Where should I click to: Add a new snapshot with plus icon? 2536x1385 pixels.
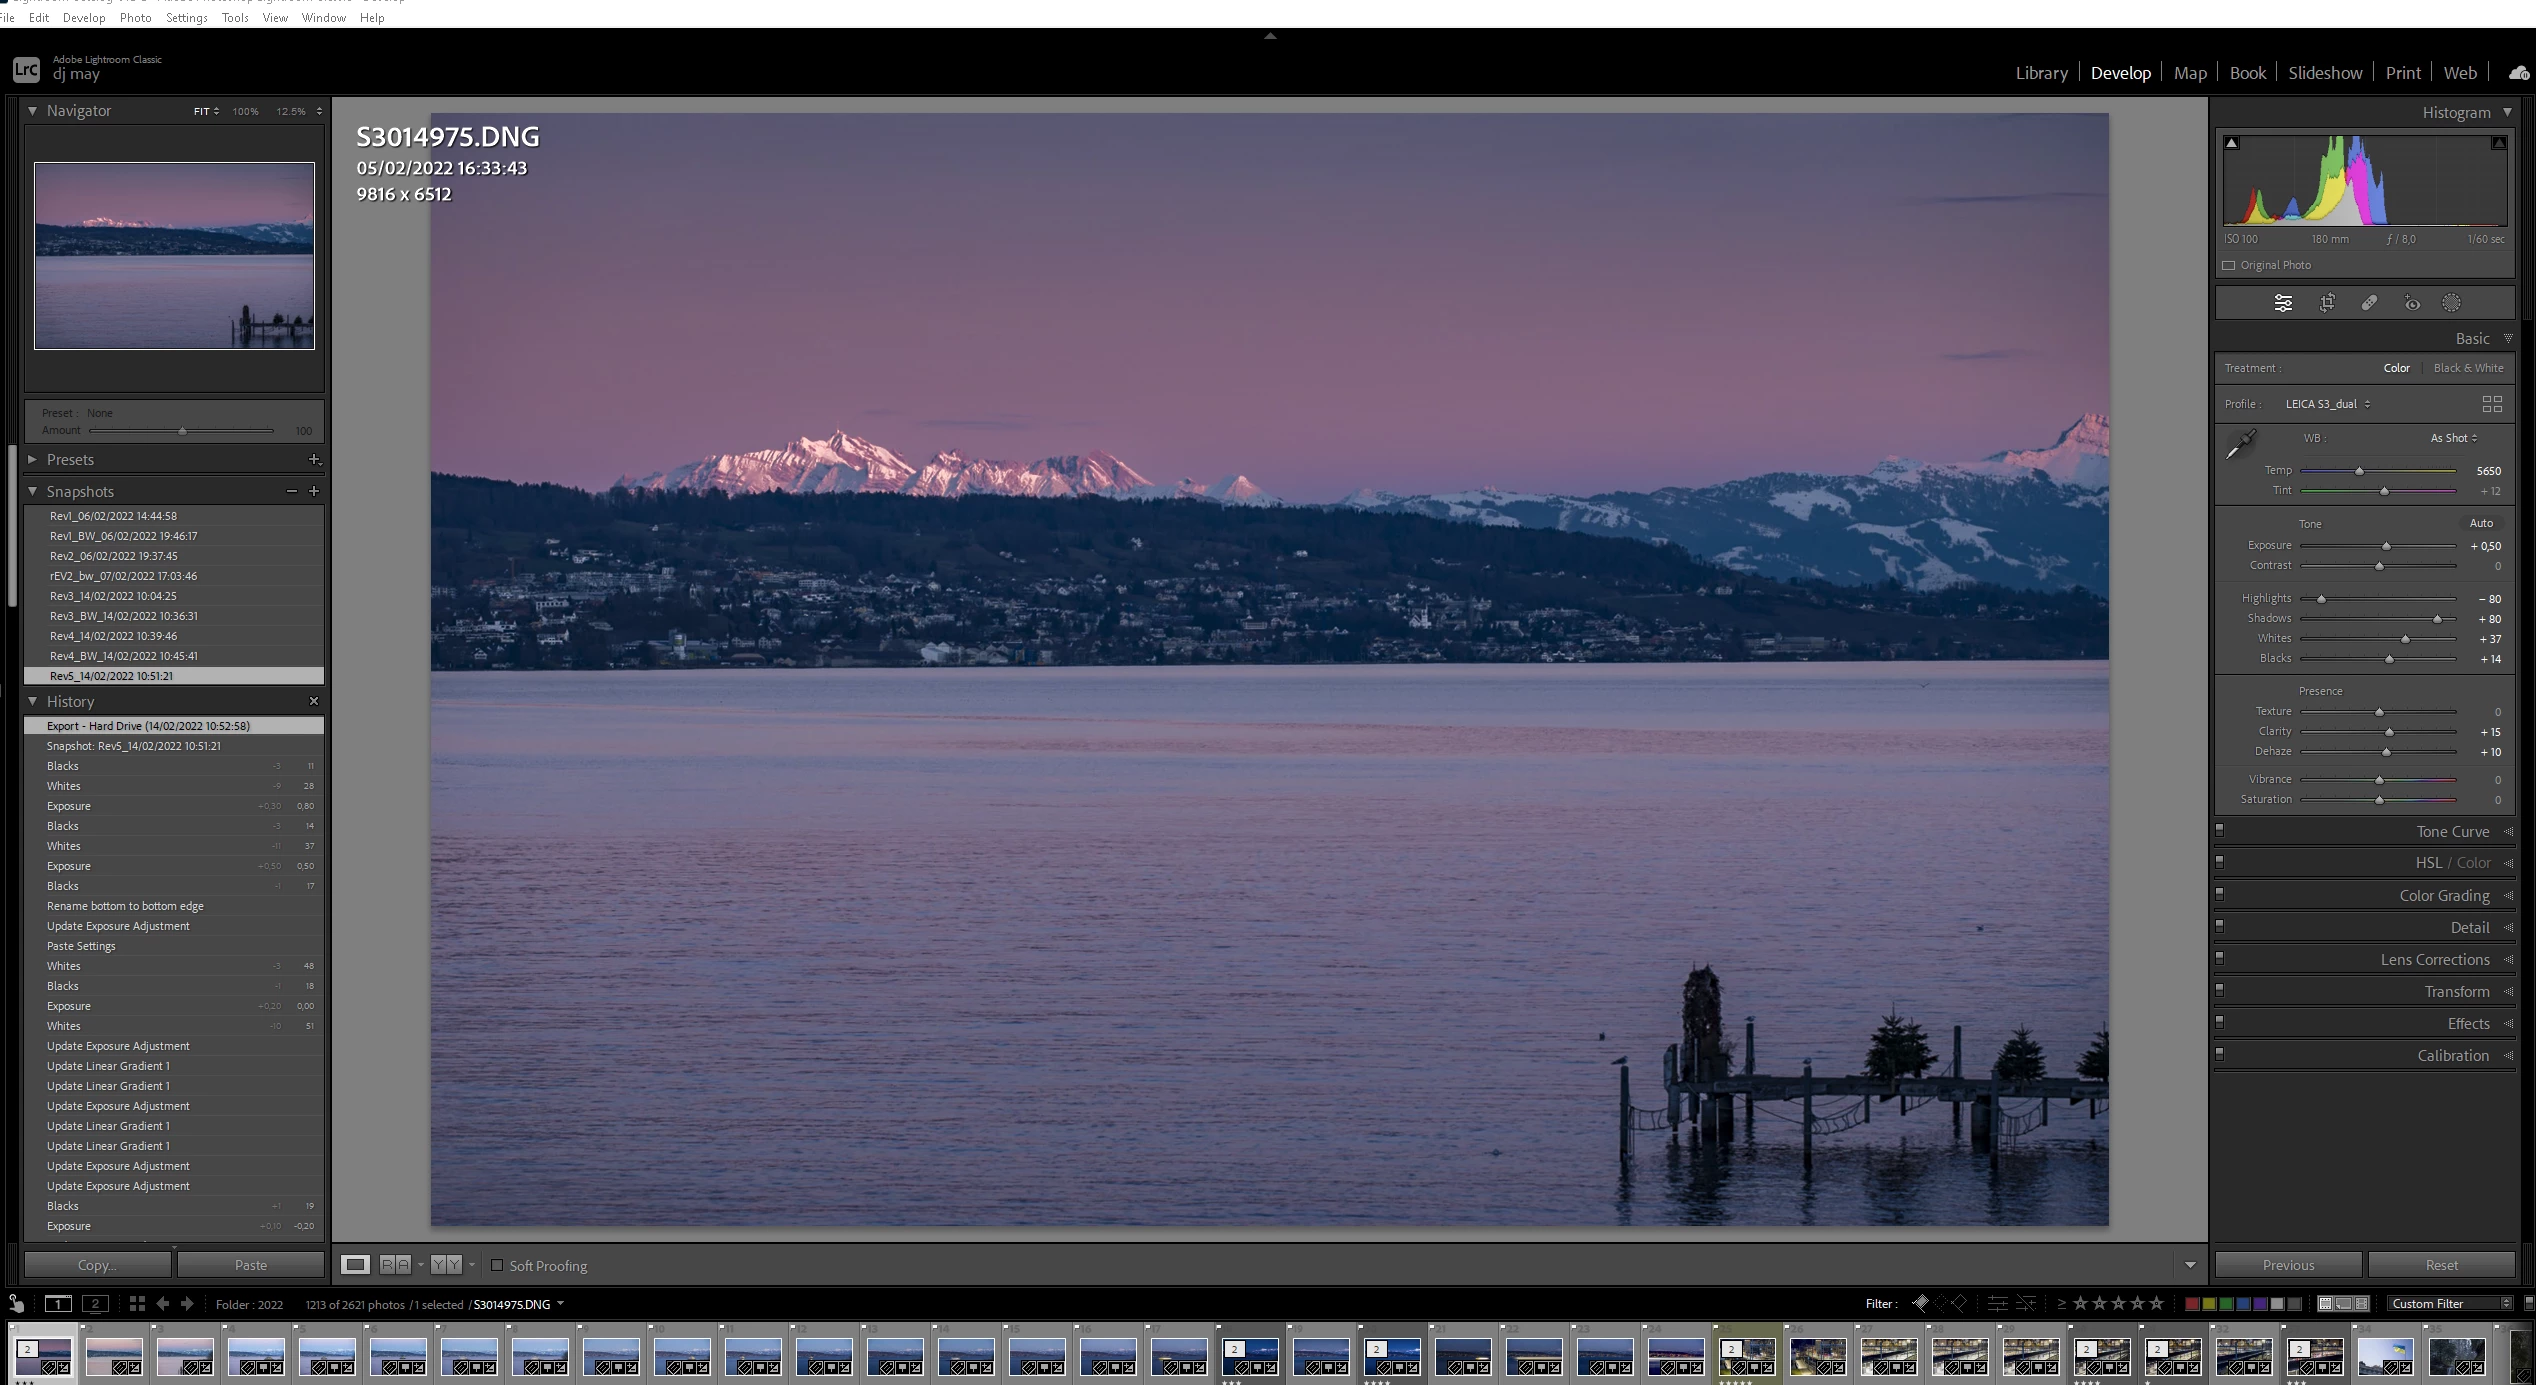pos(314,491)
